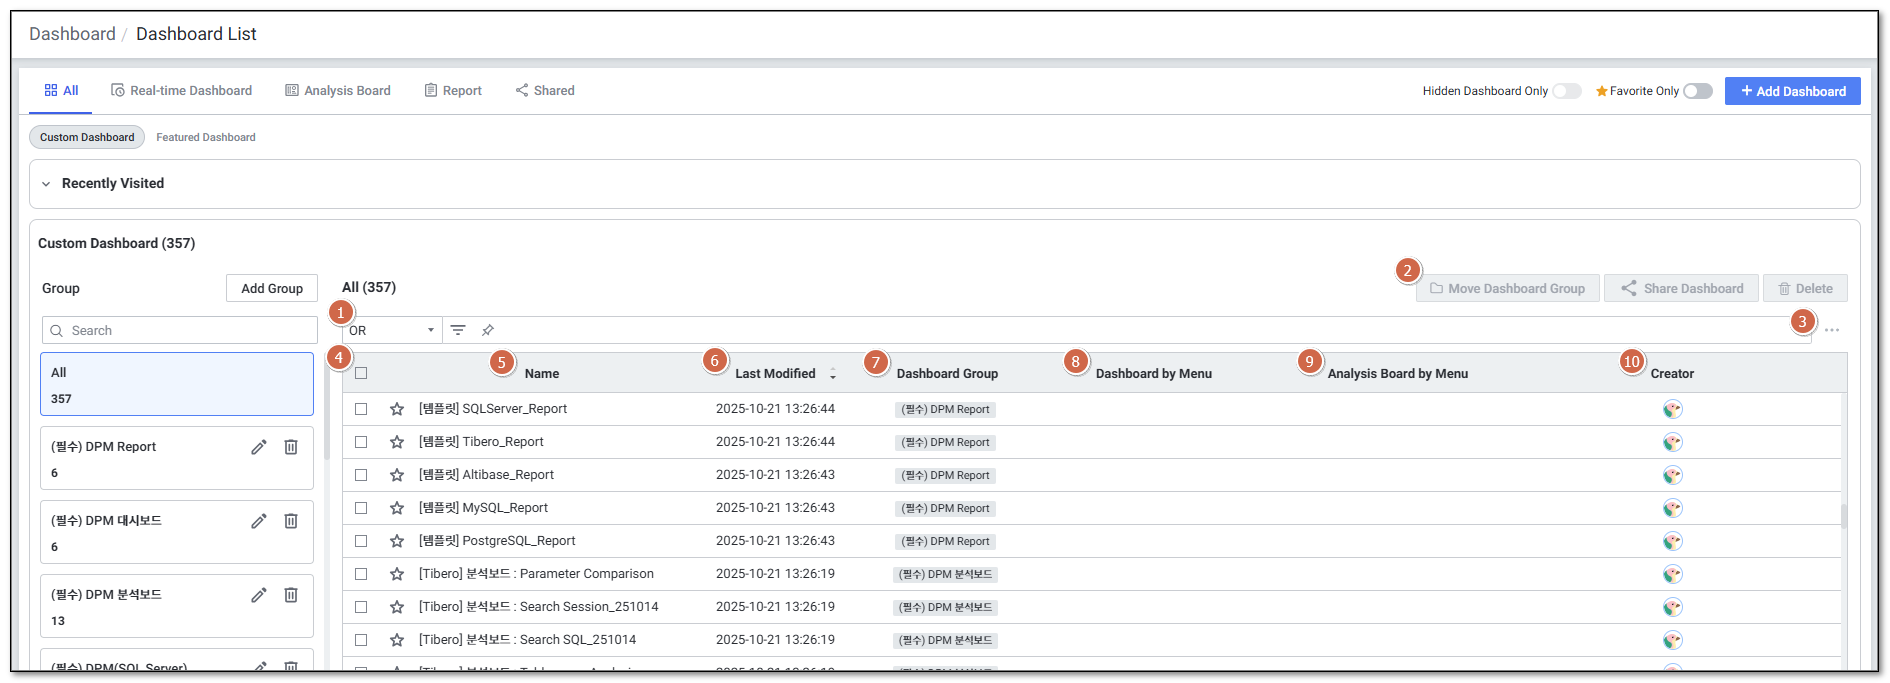Screen dimensions: 1890x683
Task: Enable Hidden Dashboard Only toggle
Action: click(1566, 91)
